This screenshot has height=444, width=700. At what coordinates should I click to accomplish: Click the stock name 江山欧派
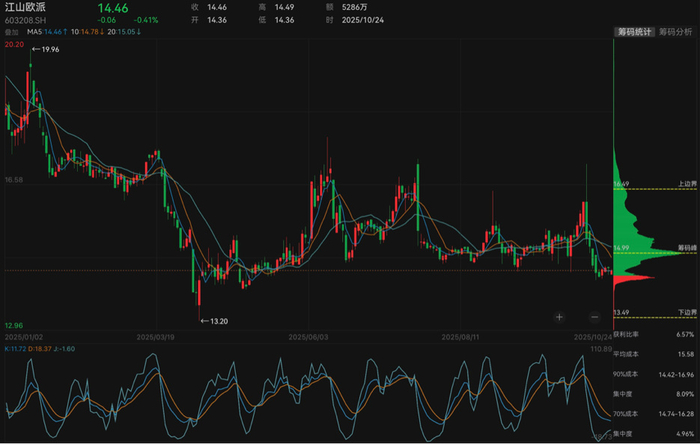(25, 7)
